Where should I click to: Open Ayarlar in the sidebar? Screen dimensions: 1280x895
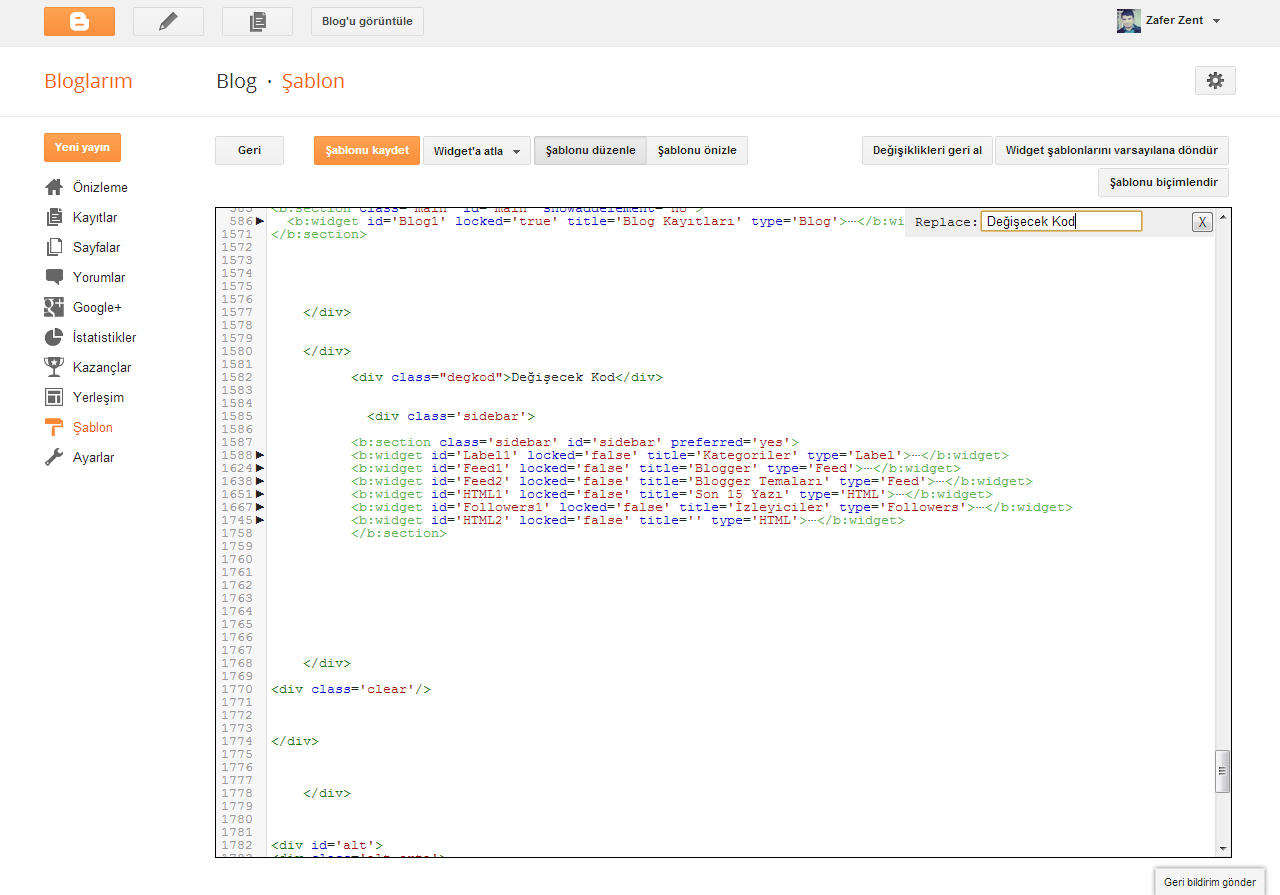(94, 457)
